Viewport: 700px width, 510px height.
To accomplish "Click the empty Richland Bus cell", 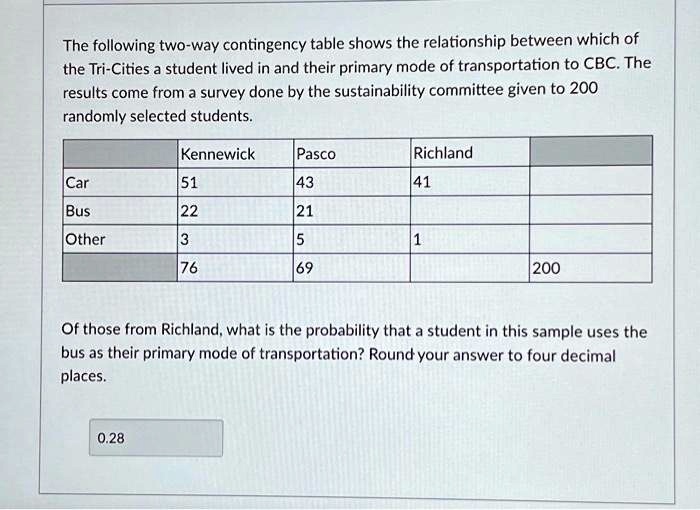I will 470,210.
